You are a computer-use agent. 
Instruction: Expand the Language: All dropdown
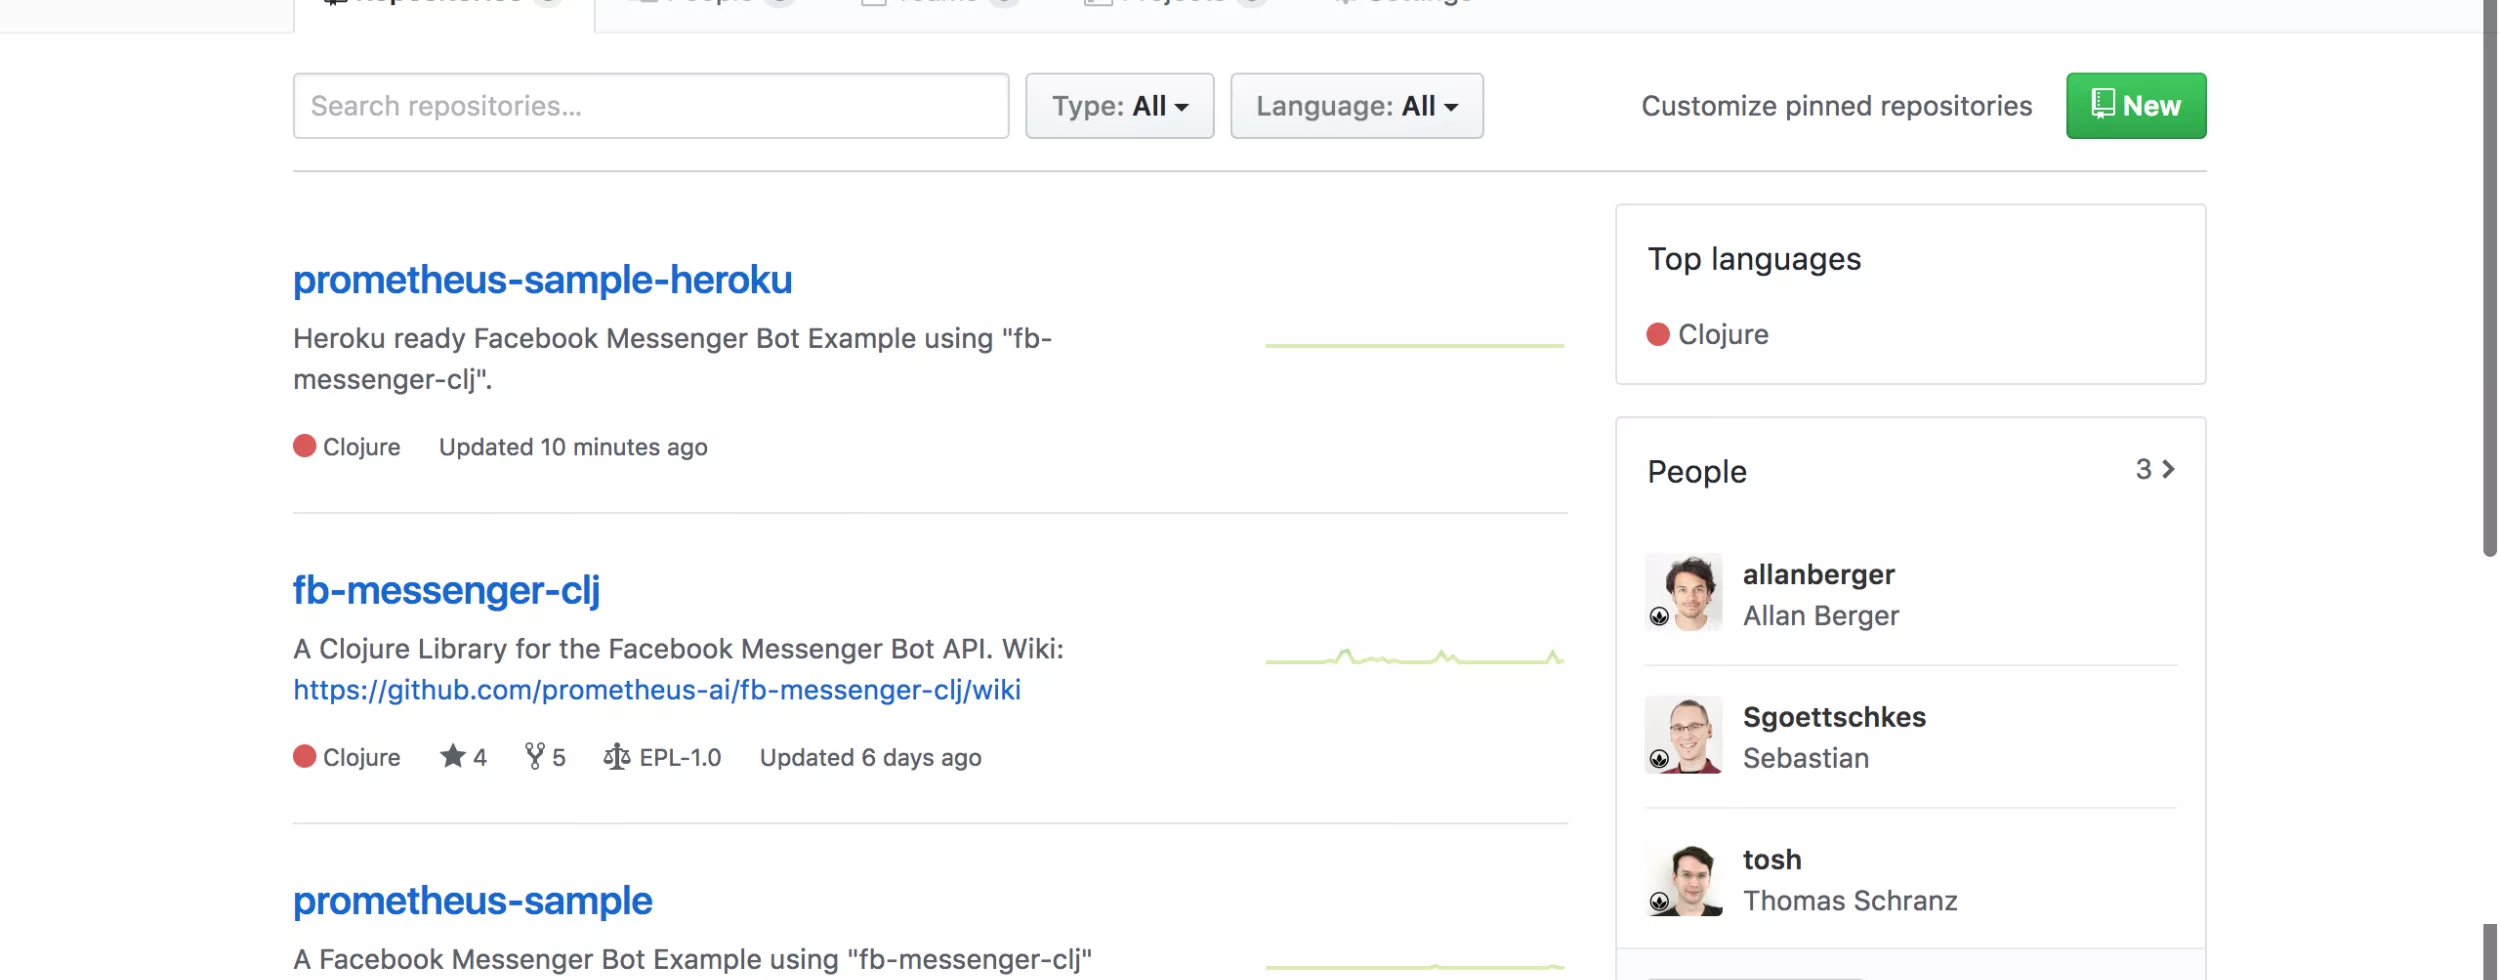pos(1356,106)
